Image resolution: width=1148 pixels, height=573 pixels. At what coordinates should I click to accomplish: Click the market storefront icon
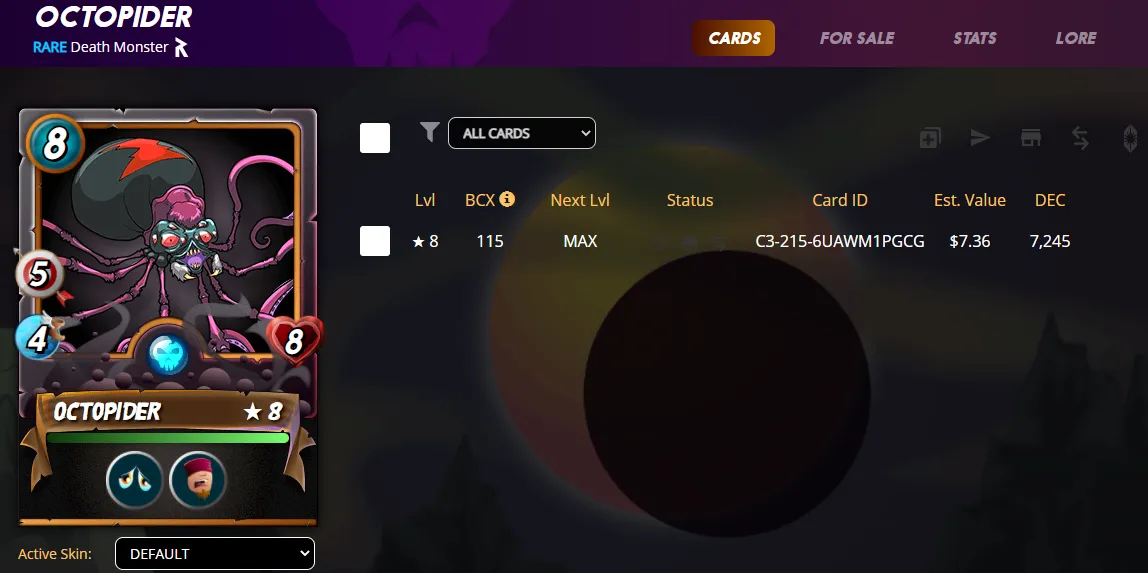(1031, 138)
